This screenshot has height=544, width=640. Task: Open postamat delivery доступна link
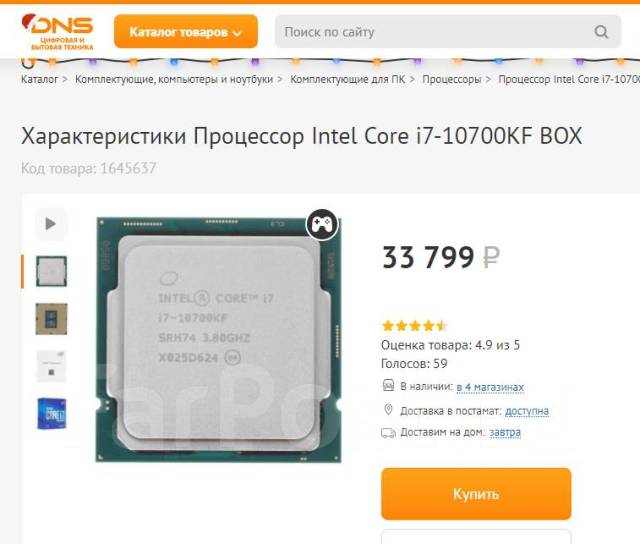(527, 411)
